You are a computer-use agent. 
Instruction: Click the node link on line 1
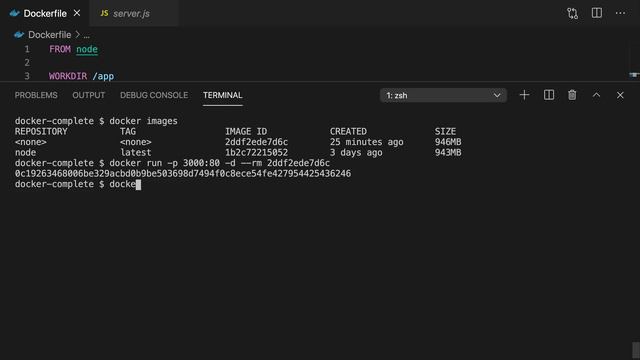87,49
